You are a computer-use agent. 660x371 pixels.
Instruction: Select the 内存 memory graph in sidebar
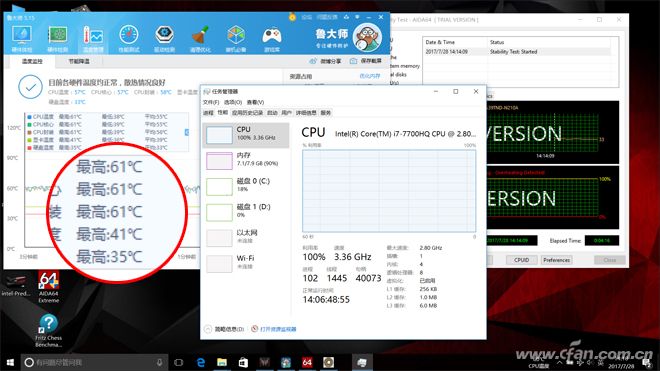[246, 160]
